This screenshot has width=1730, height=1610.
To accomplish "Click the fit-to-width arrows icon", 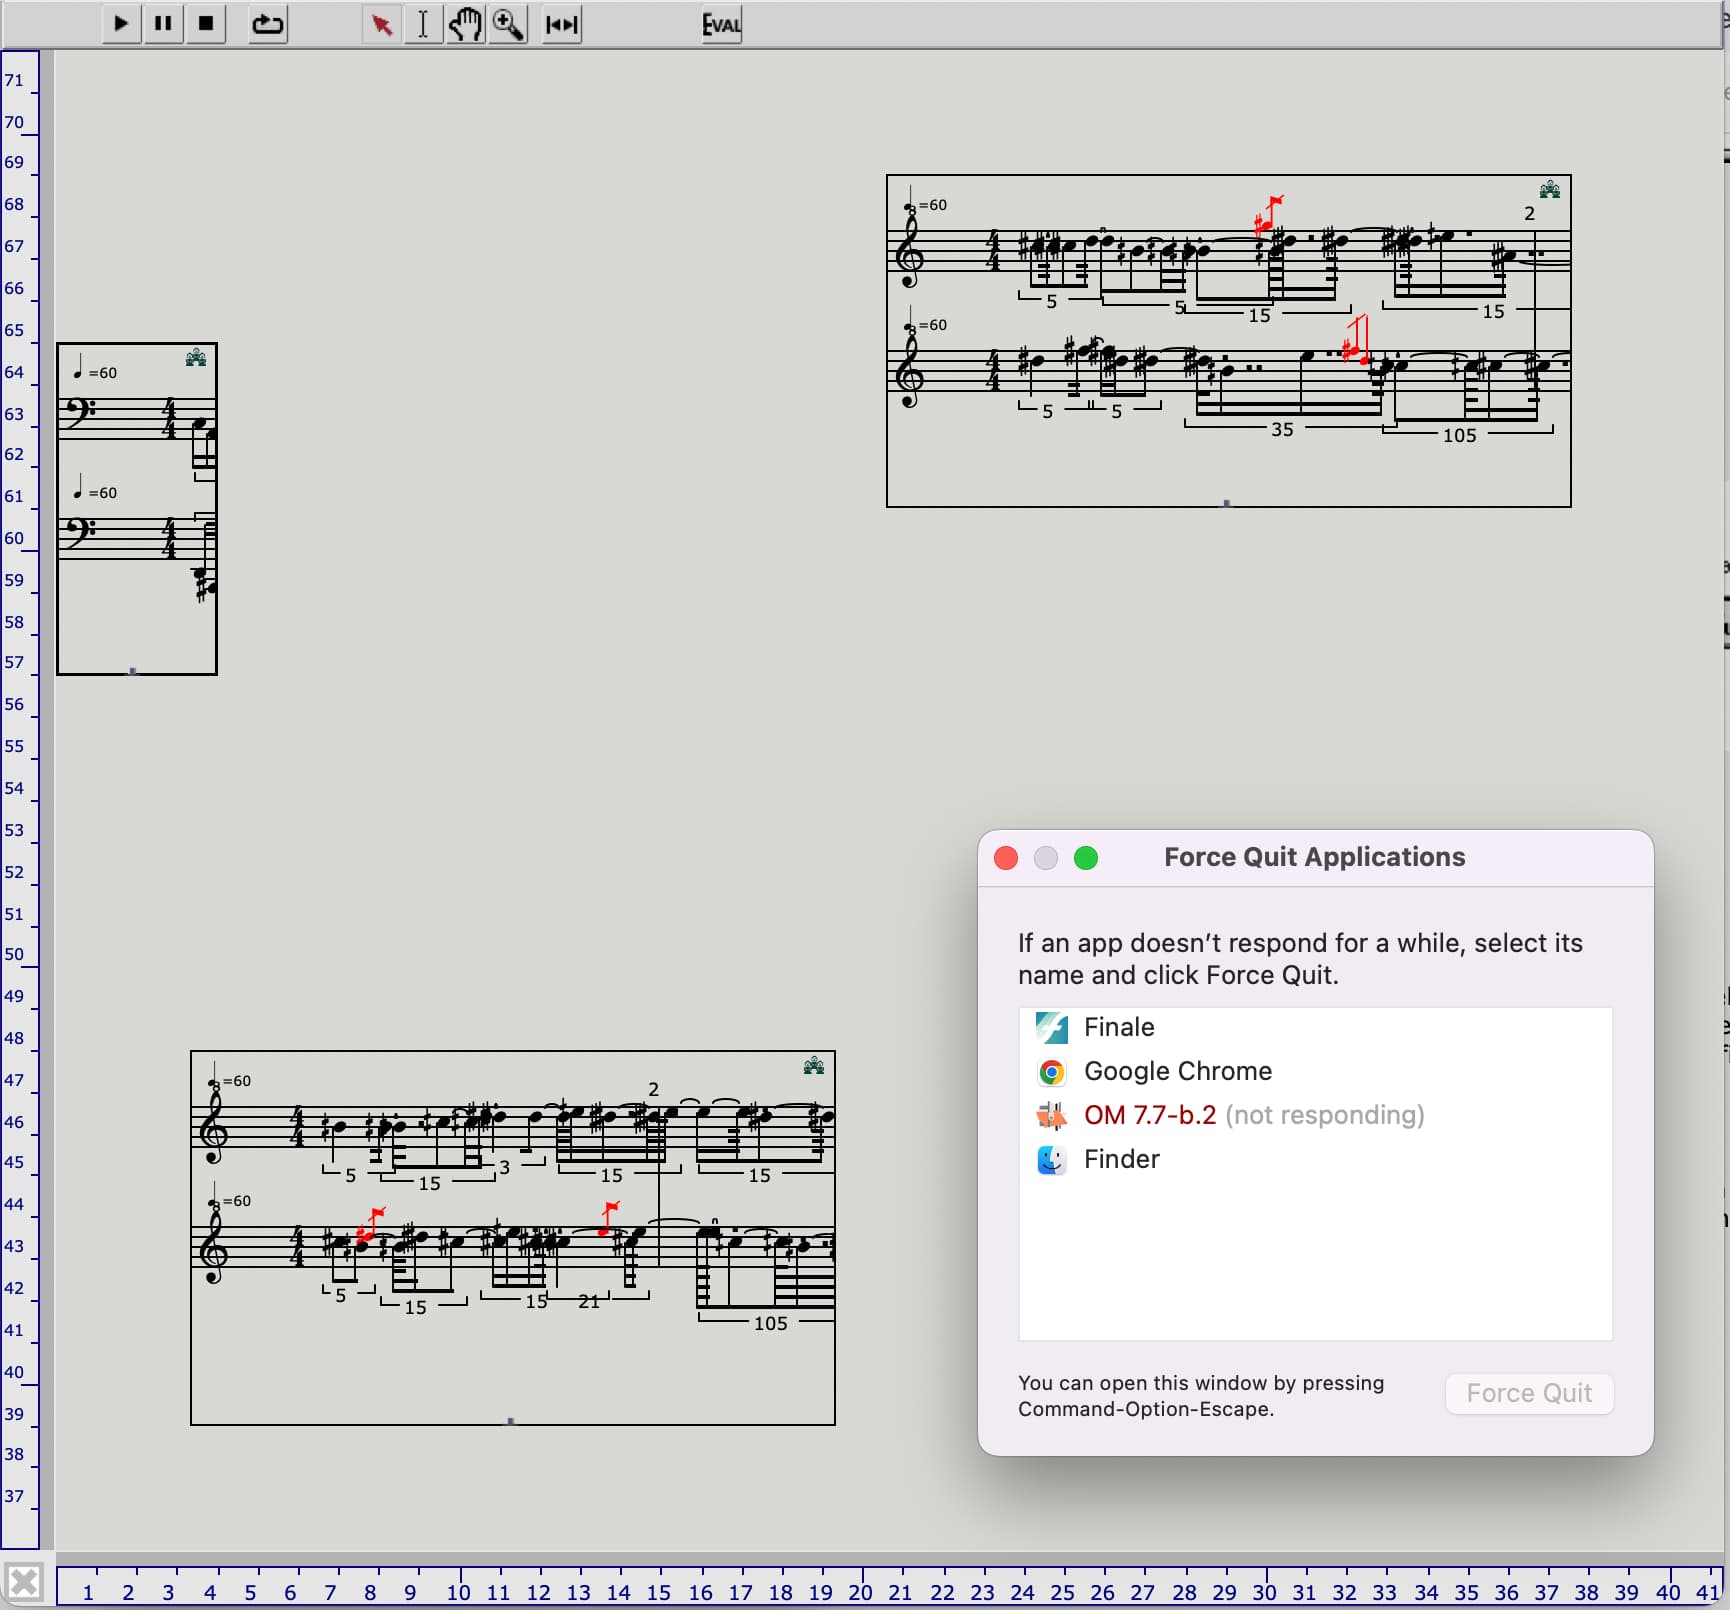I will click(x=562, y=24).
